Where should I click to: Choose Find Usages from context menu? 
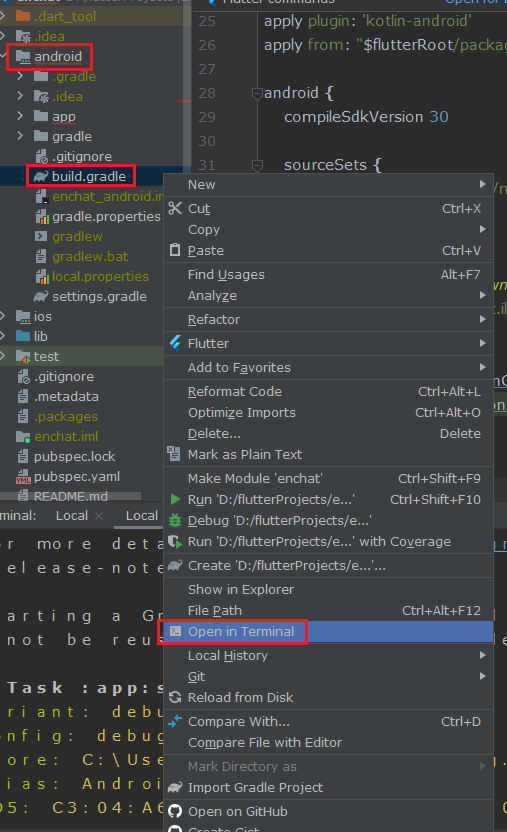(x=329, y=274)
